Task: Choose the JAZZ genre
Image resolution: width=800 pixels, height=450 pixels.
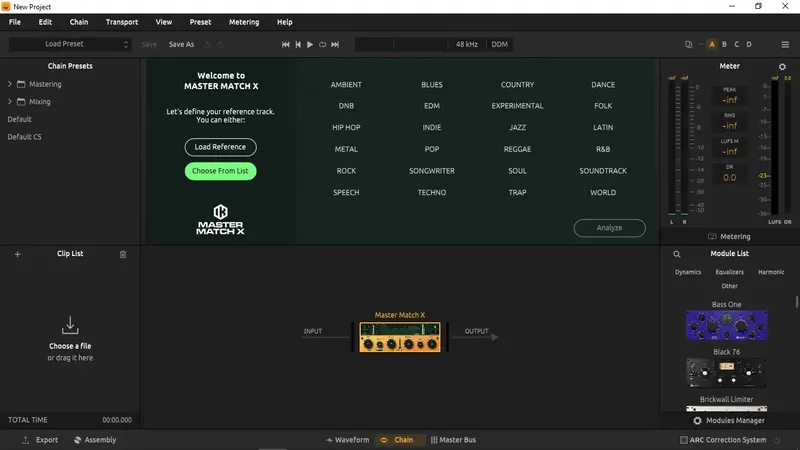Action: click(517, 128)
